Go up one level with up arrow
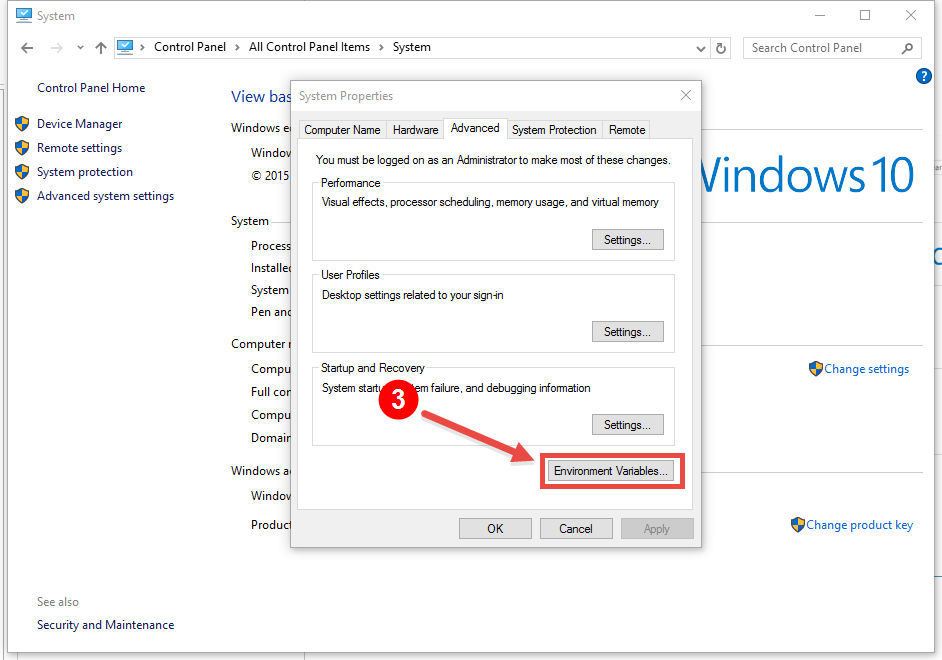Viewport: 942px width, 660px height. [x=101, y=48]
